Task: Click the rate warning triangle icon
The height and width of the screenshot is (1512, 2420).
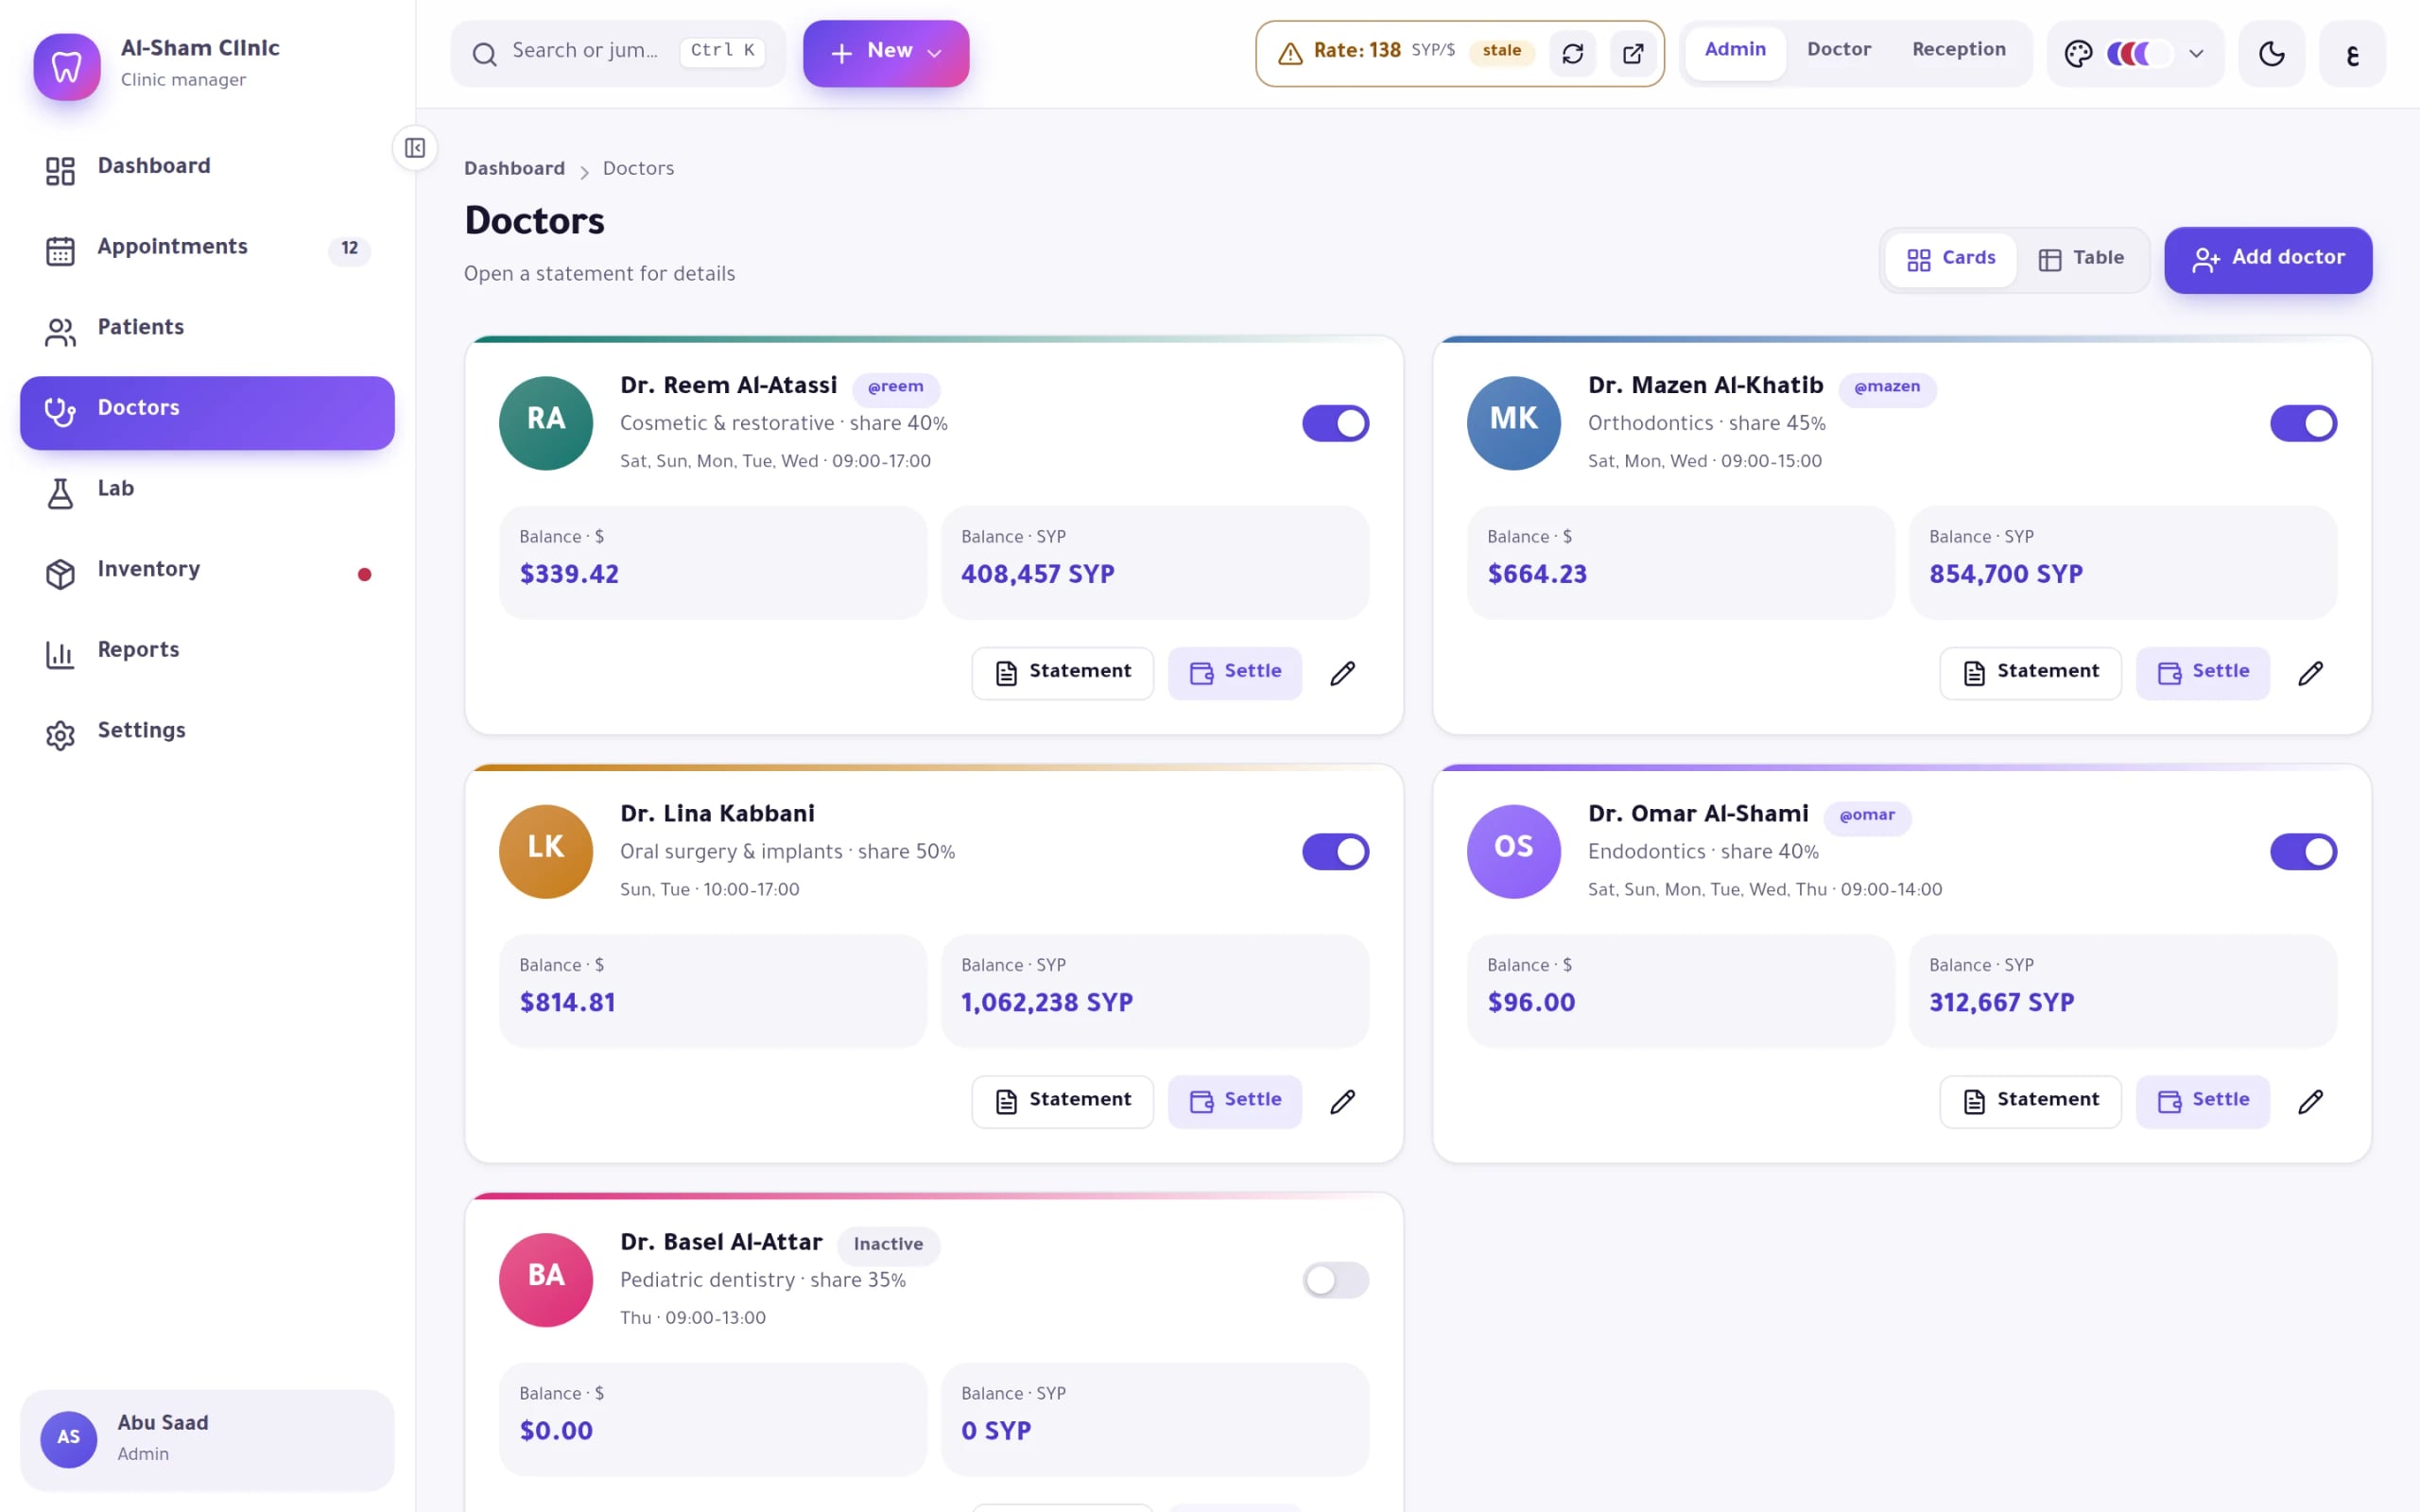Action: click(1290, 53)
